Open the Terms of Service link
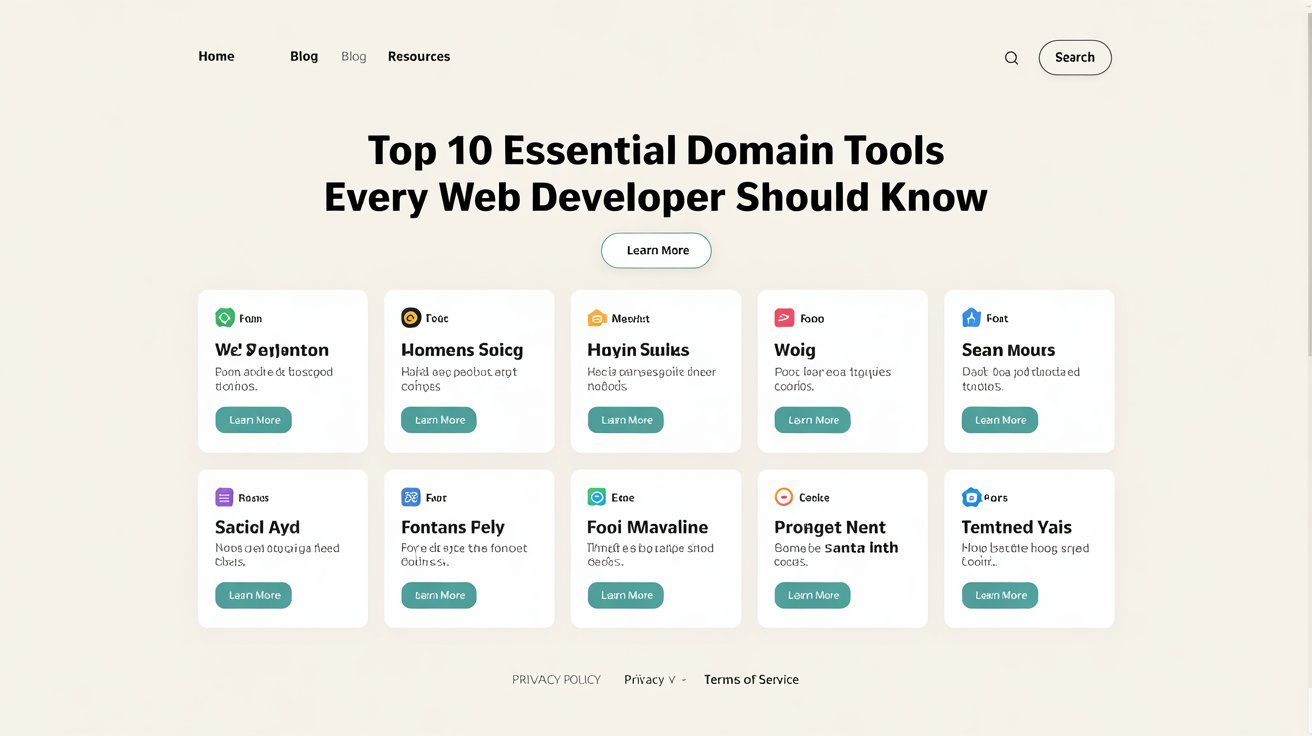 click(x=751, y=680)
